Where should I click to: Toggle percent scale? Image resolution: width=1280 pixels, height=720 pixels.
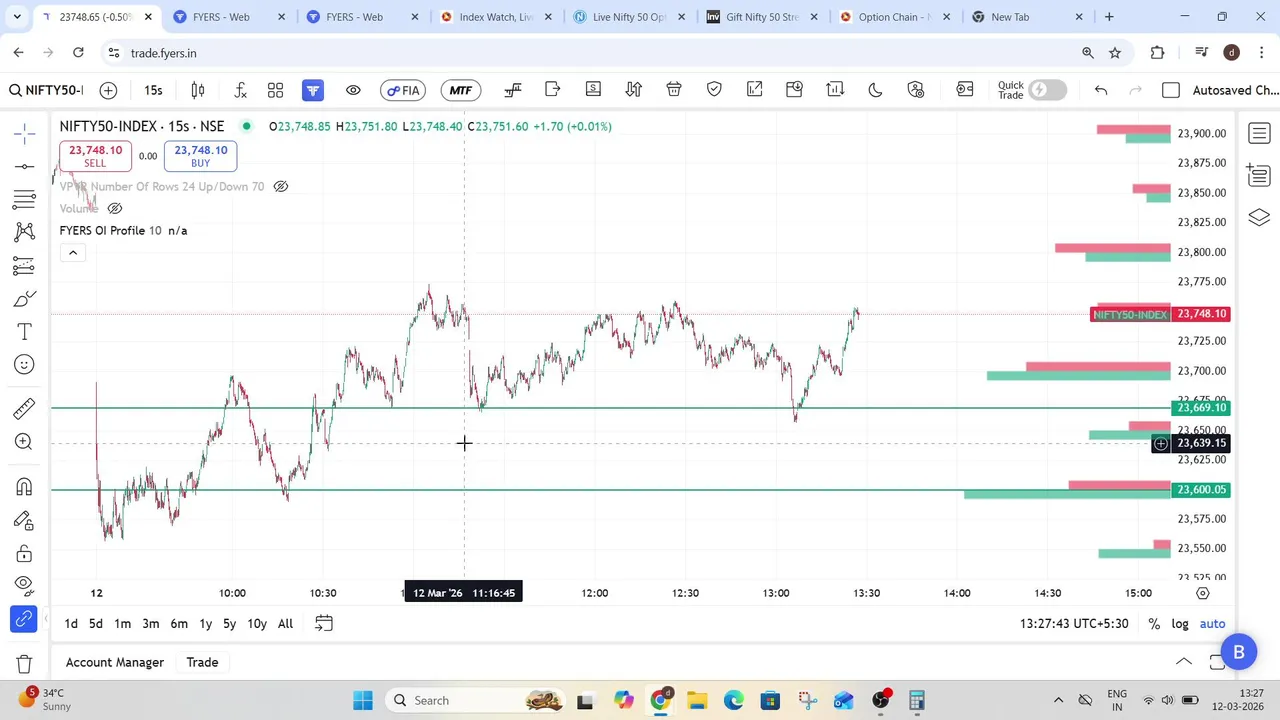point(1154,624)
